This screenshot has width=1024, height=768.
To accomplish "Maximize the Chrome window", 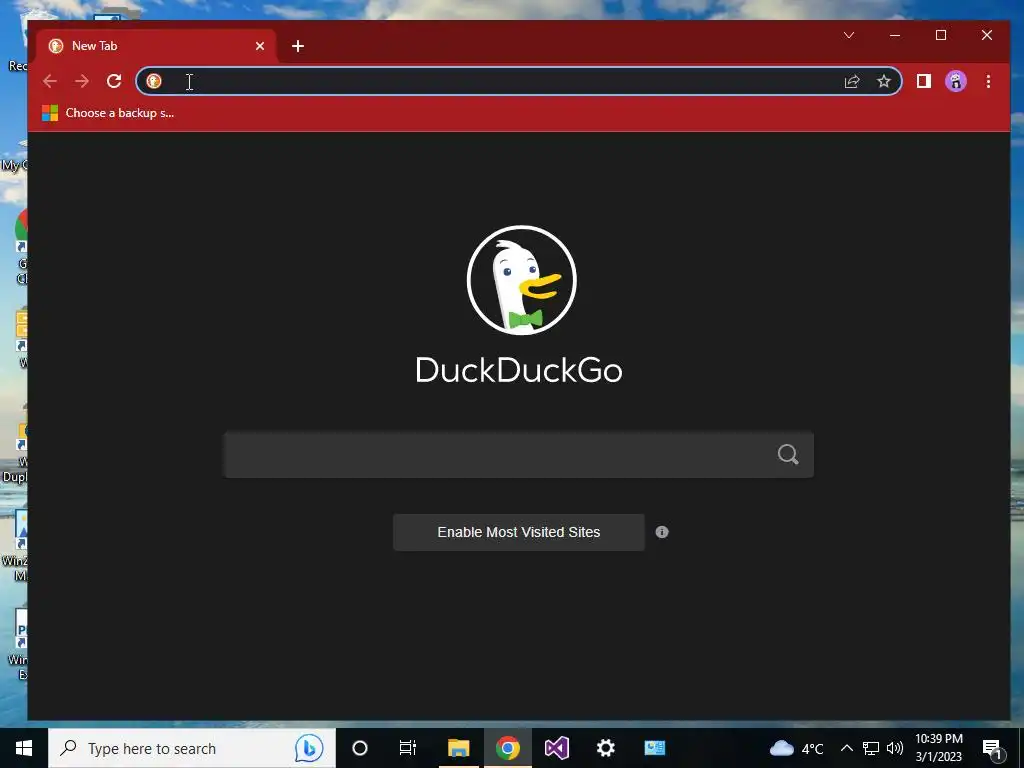I will point(941,35).
